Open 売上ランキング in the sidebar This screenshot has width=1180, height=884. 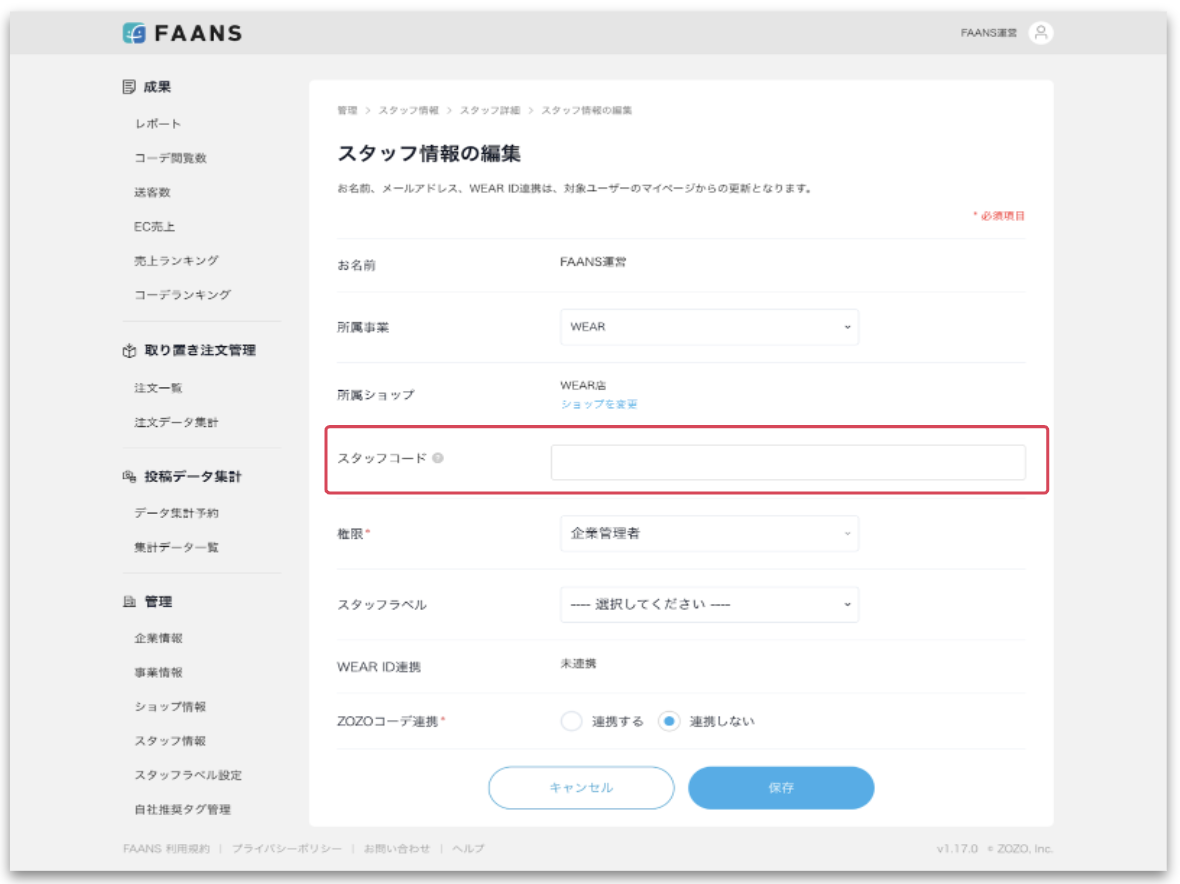click(x=176, y=261)
